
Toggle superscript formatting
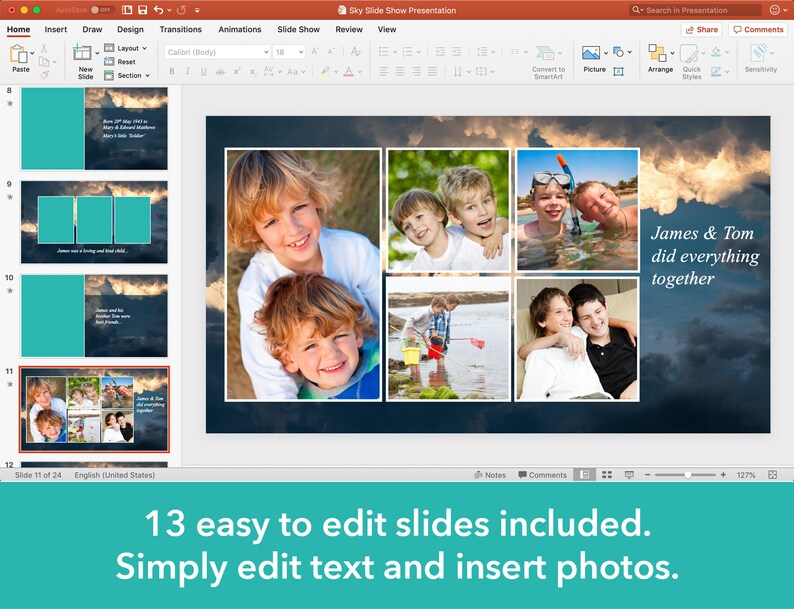pyautogui.click(x=236, y=72)
